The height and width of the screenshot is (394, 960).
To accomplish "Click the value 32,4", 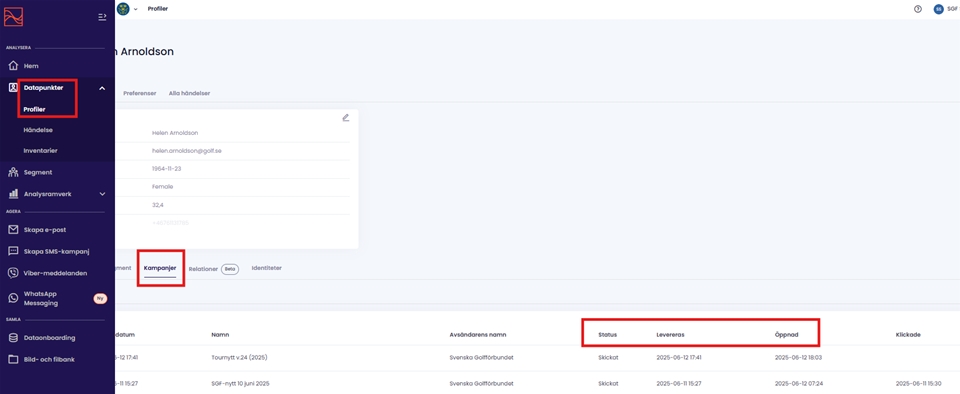I will pyautogui.click(x=158, y=206).
